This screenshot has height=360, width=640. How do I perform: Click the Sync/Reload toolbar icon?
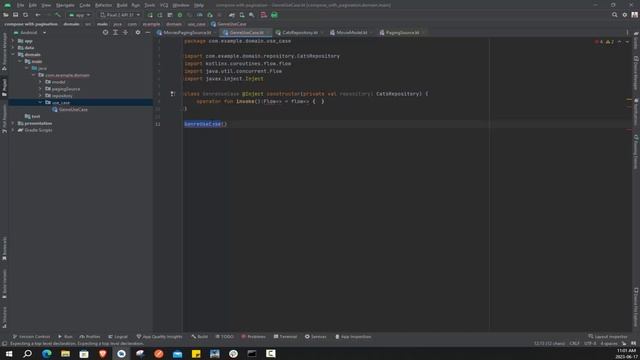(x=25, y=15)
